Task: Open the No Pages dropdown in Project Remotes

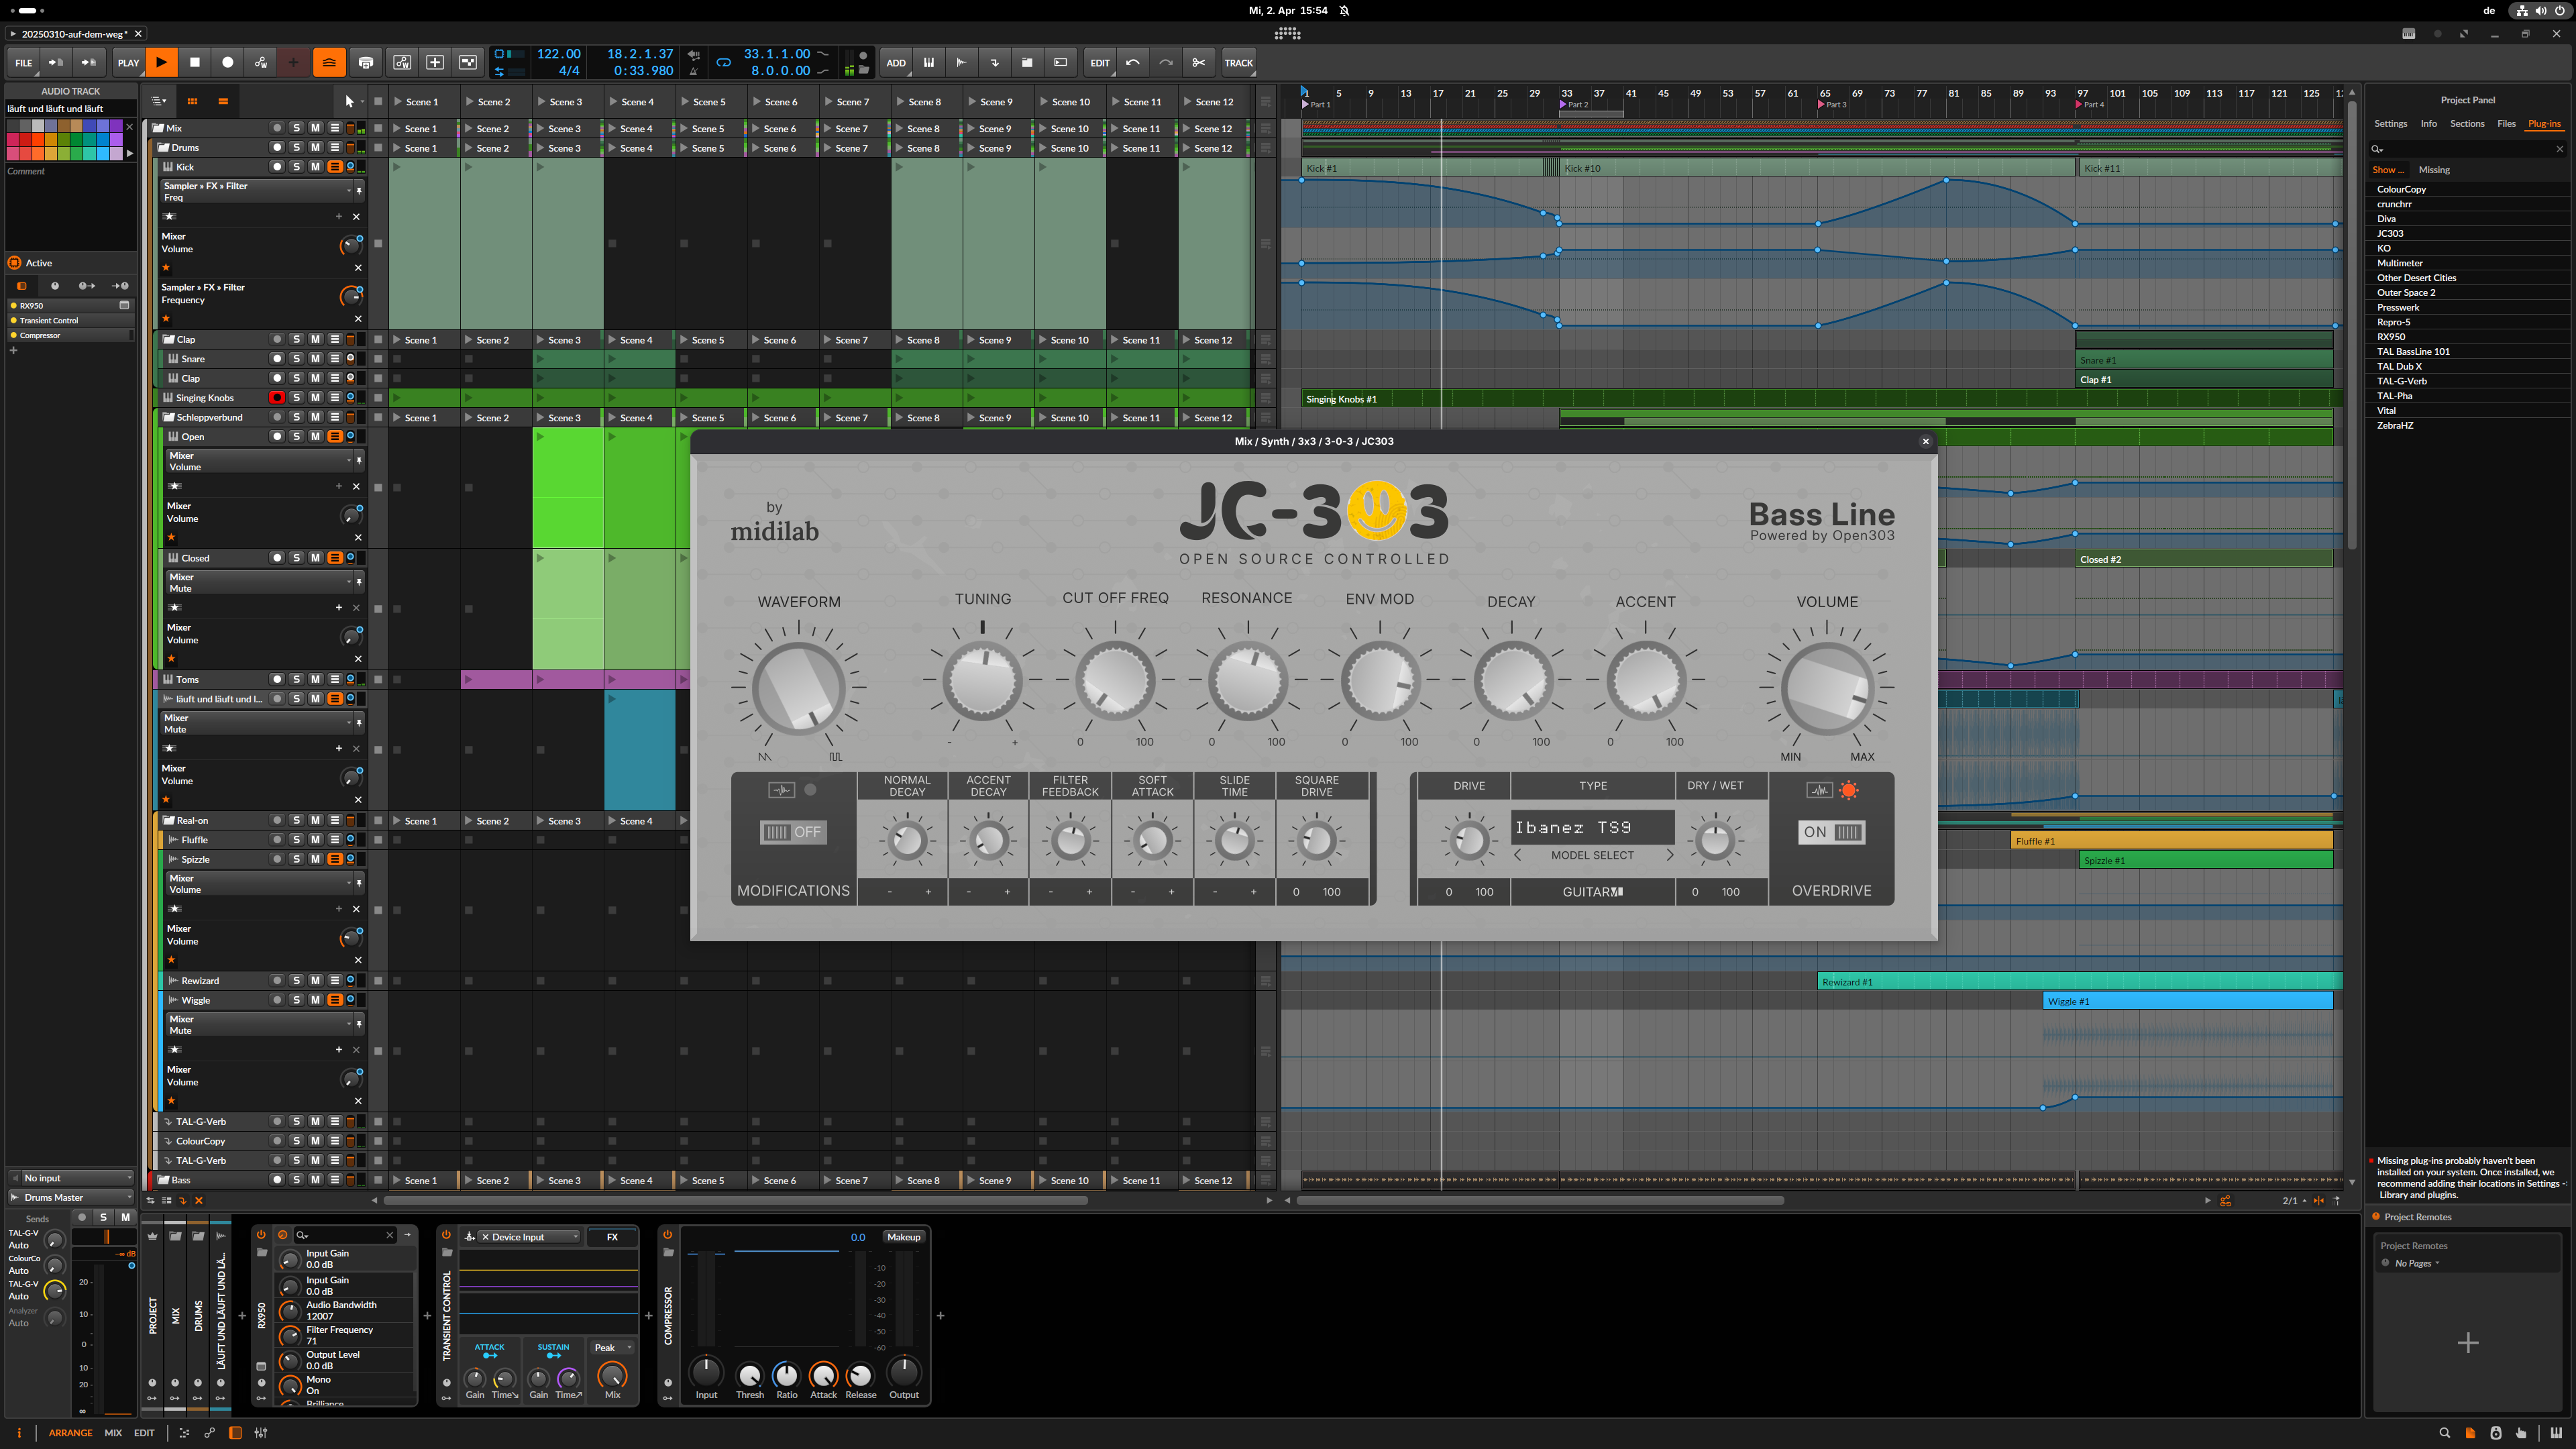Action: (x=2417, y=1263)
